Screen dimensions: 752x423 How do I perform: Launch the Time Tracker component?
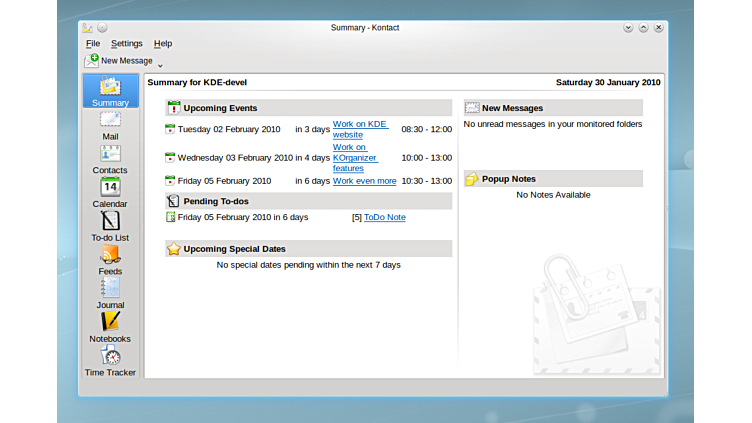(x=110, y=361)
